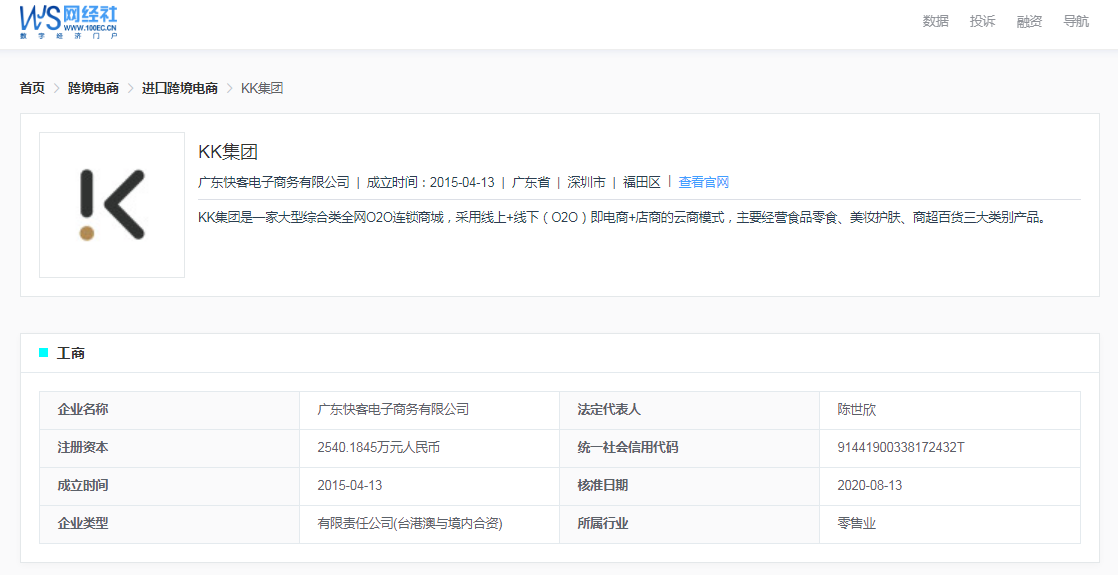Click 广东快客电子商务有限公司 in the company header
1118x575 pixels.
click(x=274, y=183)
